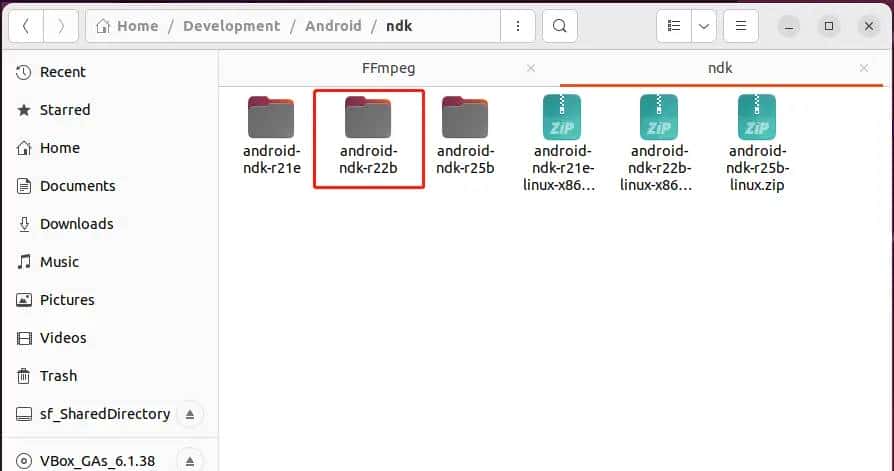Click the android-ndk-r21e folder name label

pos(271,160)
